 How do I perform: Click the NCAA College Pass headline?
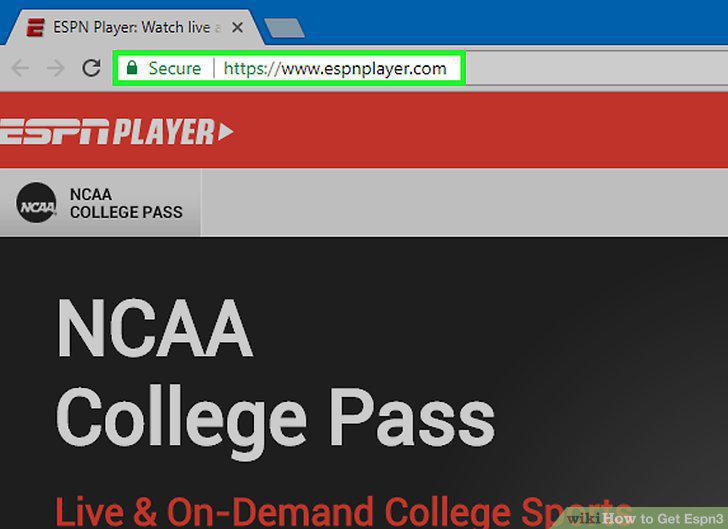pyautogui.click(x=275, y=377)
